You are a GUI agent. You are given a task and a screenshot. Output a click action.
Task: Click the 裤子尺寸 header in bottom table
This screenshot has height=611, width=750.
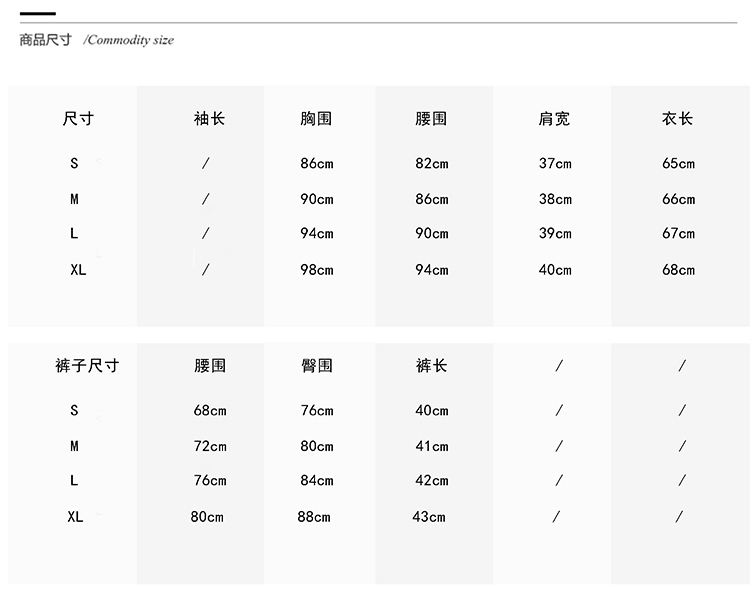[87, 366]
